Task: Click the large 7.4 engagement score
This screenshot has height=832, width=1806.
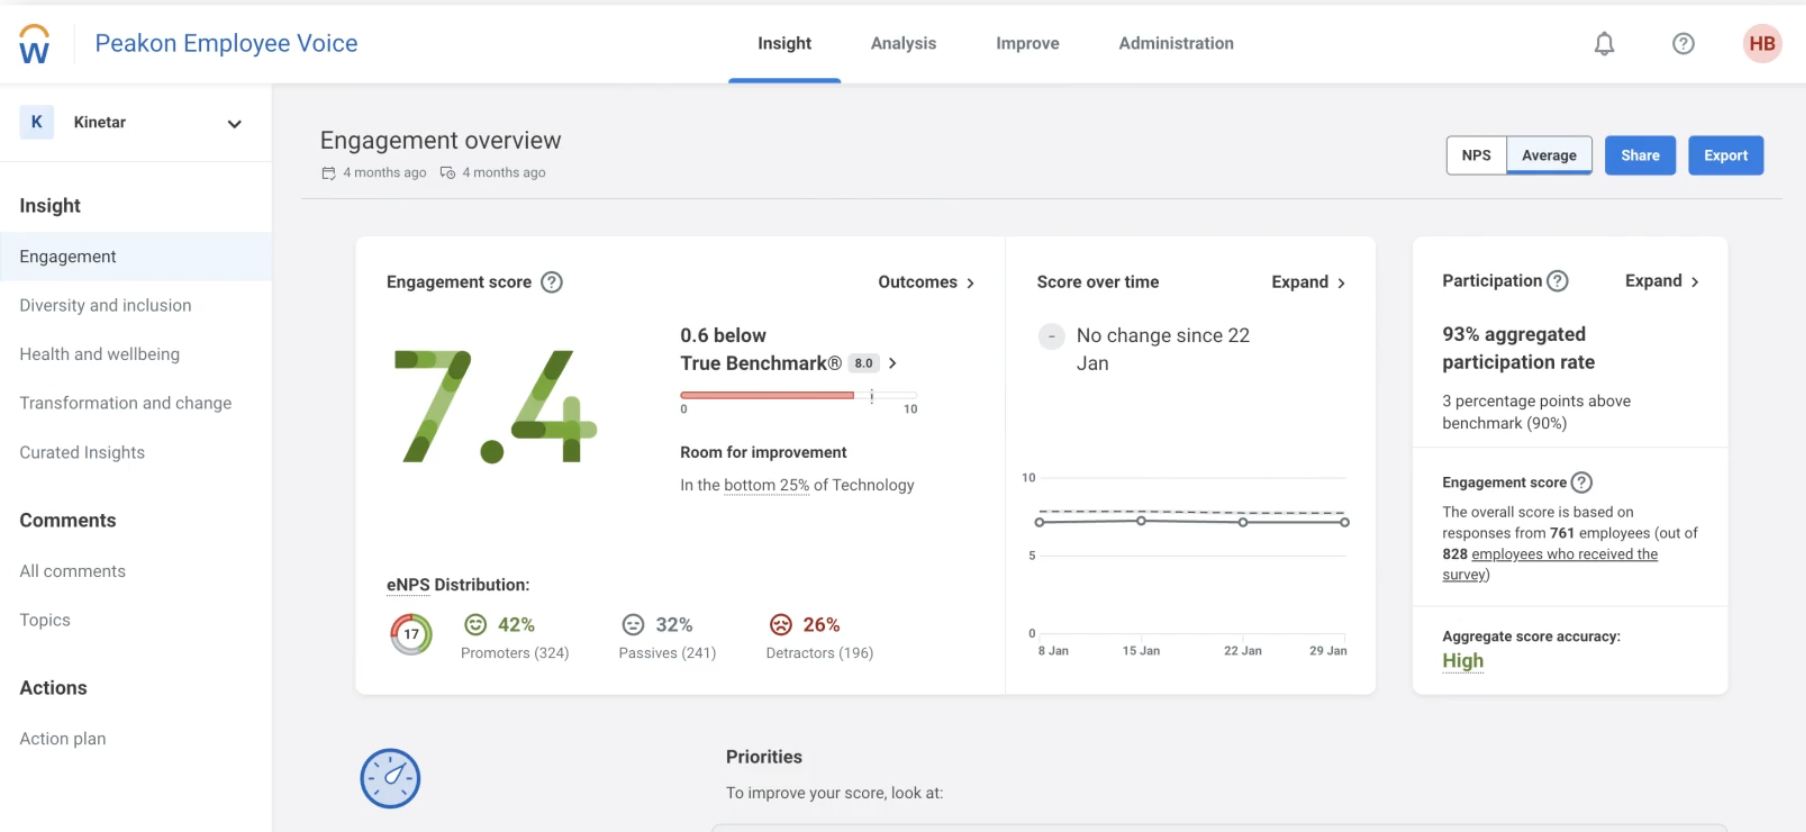Action: (x=496, y=406)
